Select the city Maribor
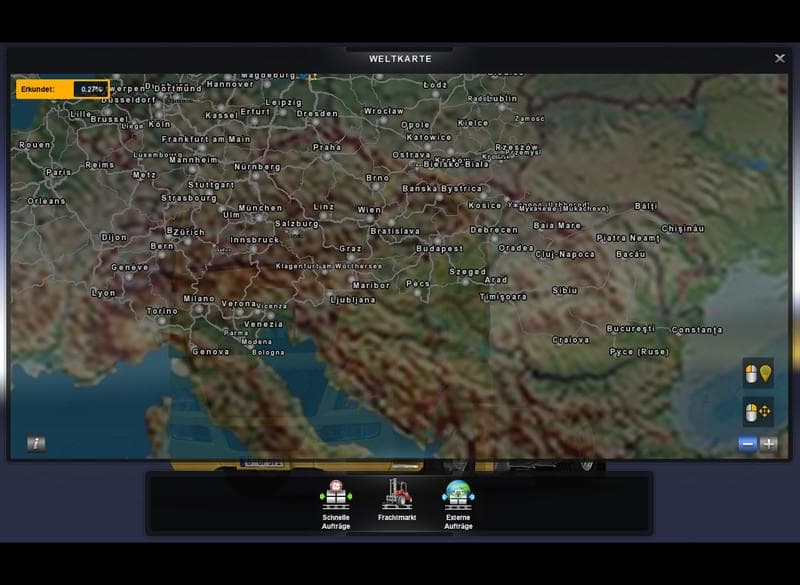800x585 pixels. 371,285
